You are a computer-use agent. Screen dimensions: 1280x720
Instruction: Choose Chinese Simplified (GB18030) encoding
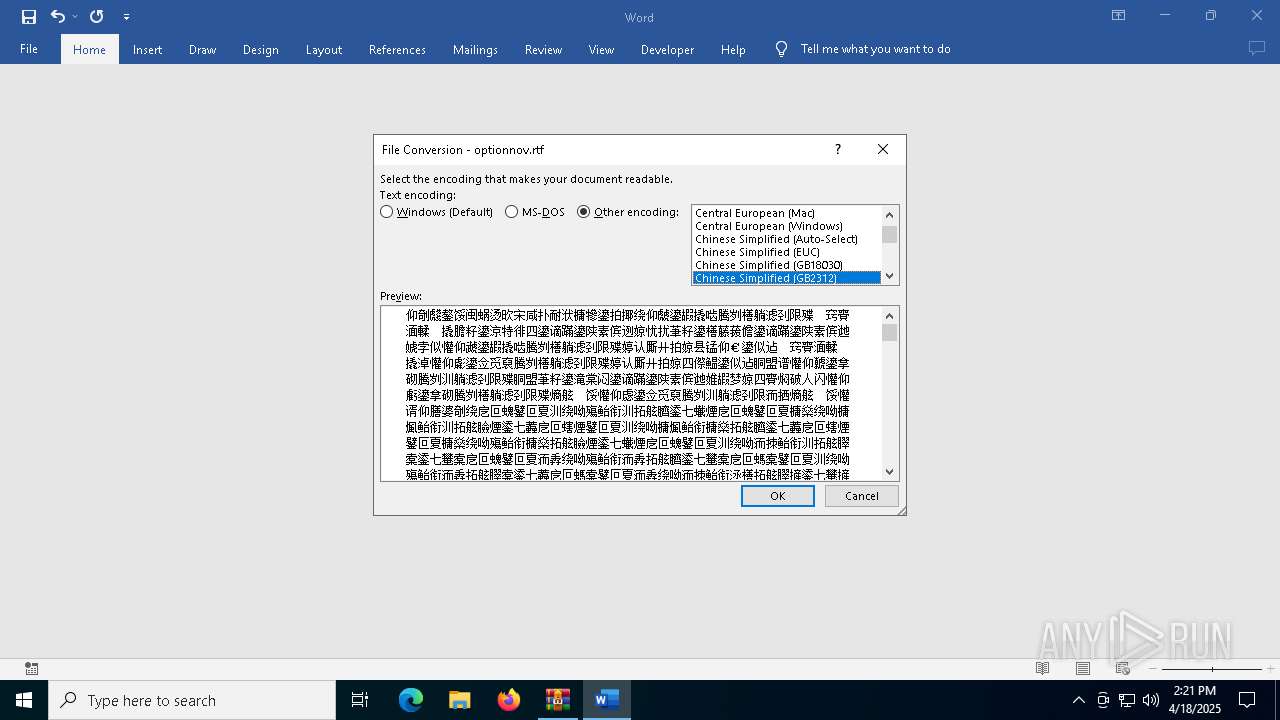click(786, 265)
